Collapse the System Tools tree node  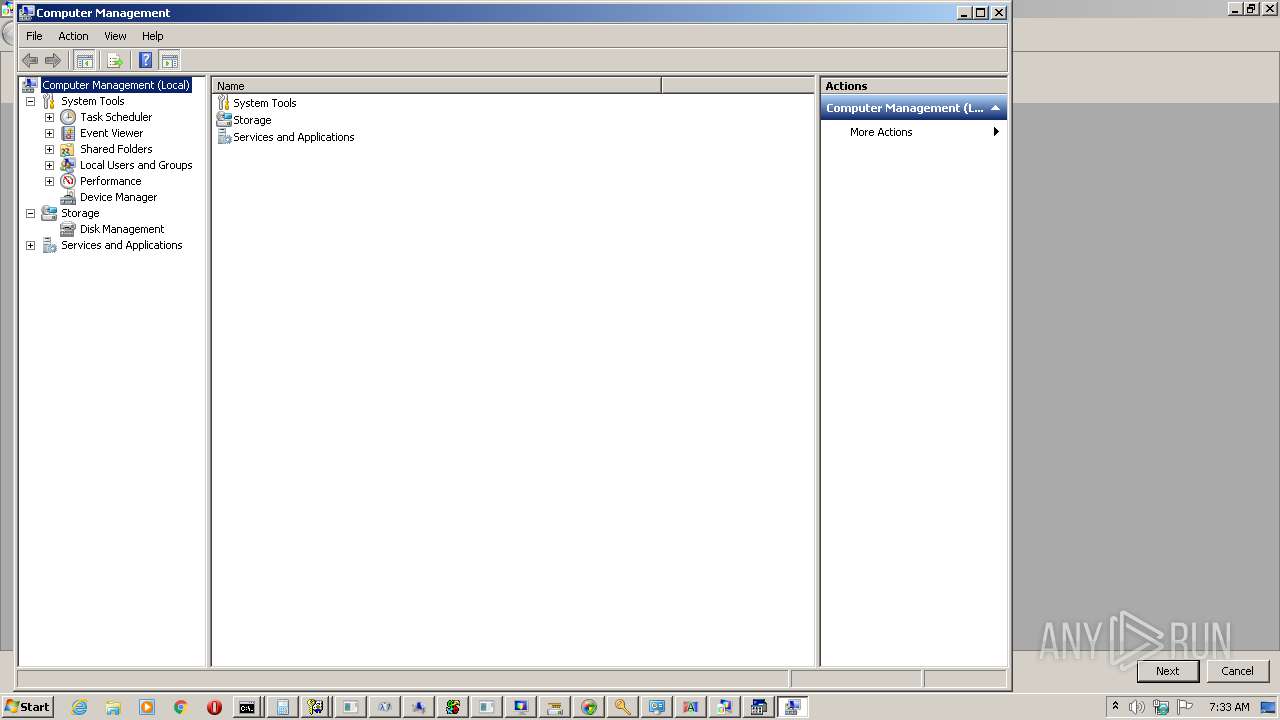click(30, 101)
